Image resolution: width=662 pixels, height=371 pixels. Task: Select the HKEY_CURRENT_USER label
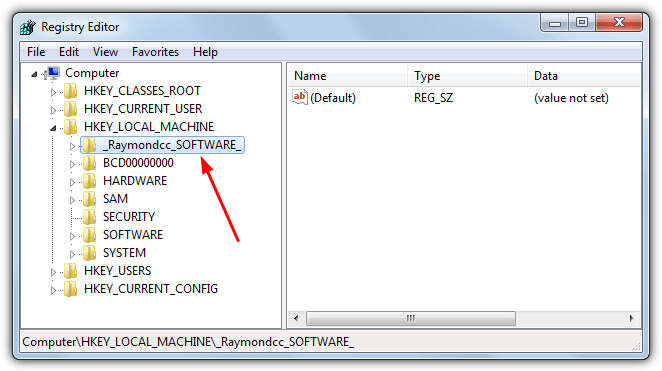pyautogui.click(x=143, y=109)
